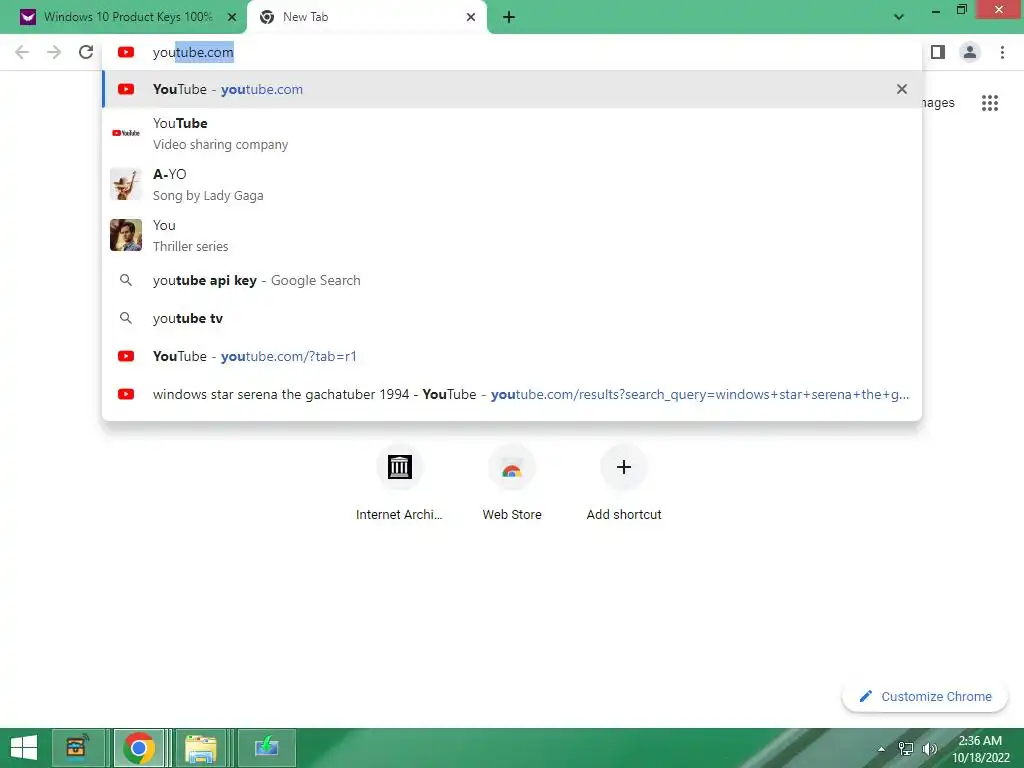Click the browser forward arrow
This screenshot has height=768, width=1024.
54,52
